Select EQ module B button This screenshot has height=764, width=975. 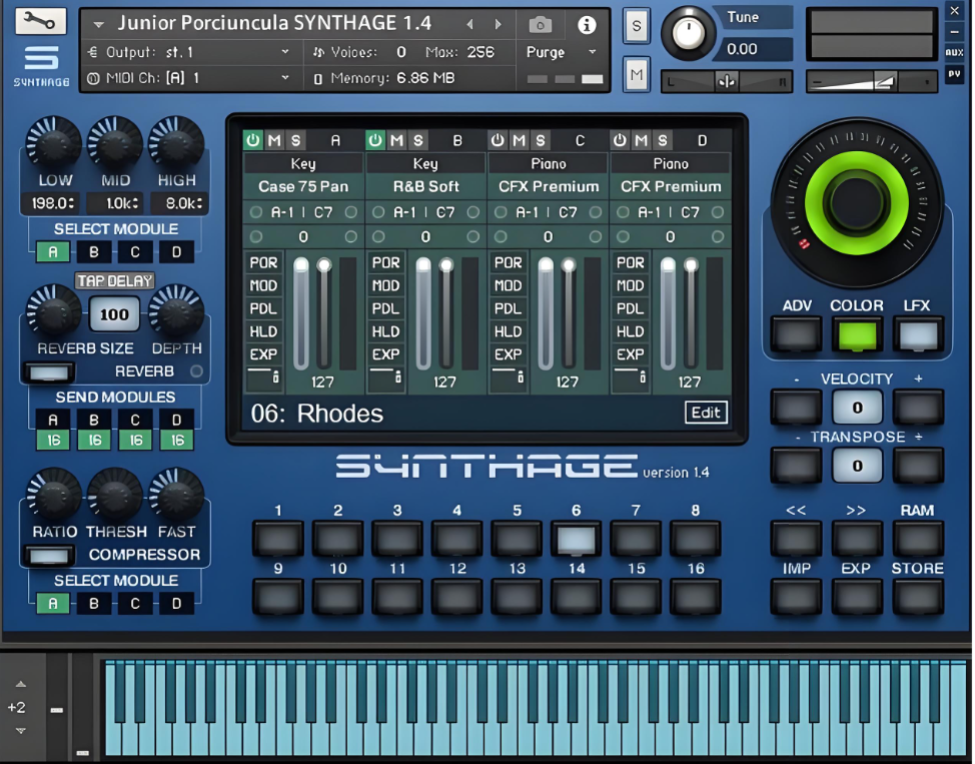click(94, 252)
